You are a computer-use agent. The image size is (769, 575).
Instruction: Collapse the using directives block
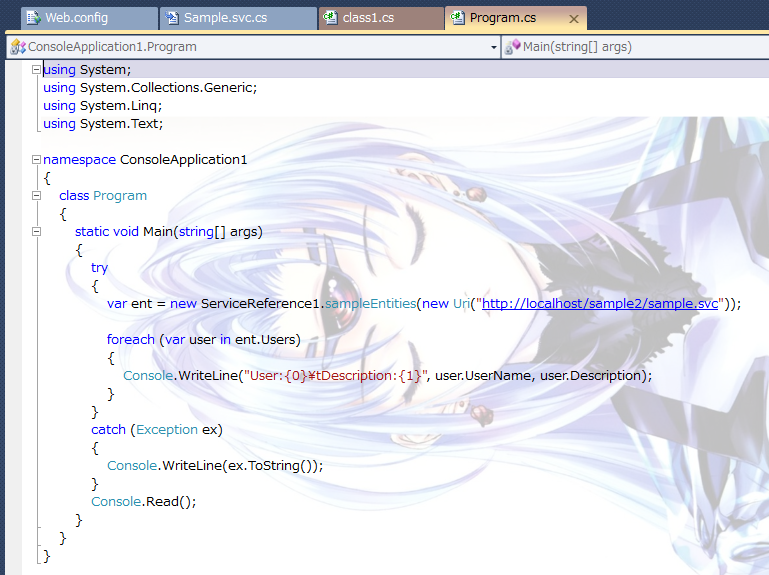pos(36,69)
